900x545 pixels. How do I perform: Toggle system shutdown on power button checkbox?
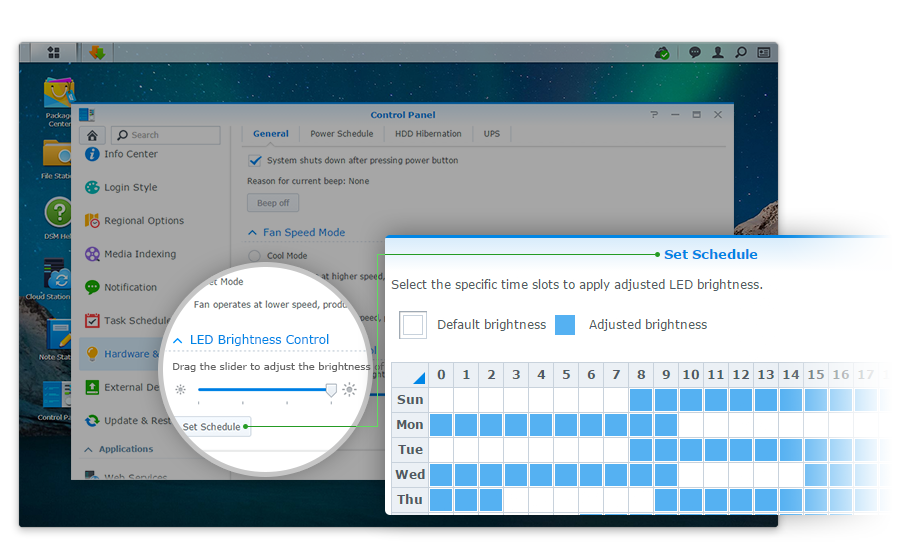pos(255,160)
